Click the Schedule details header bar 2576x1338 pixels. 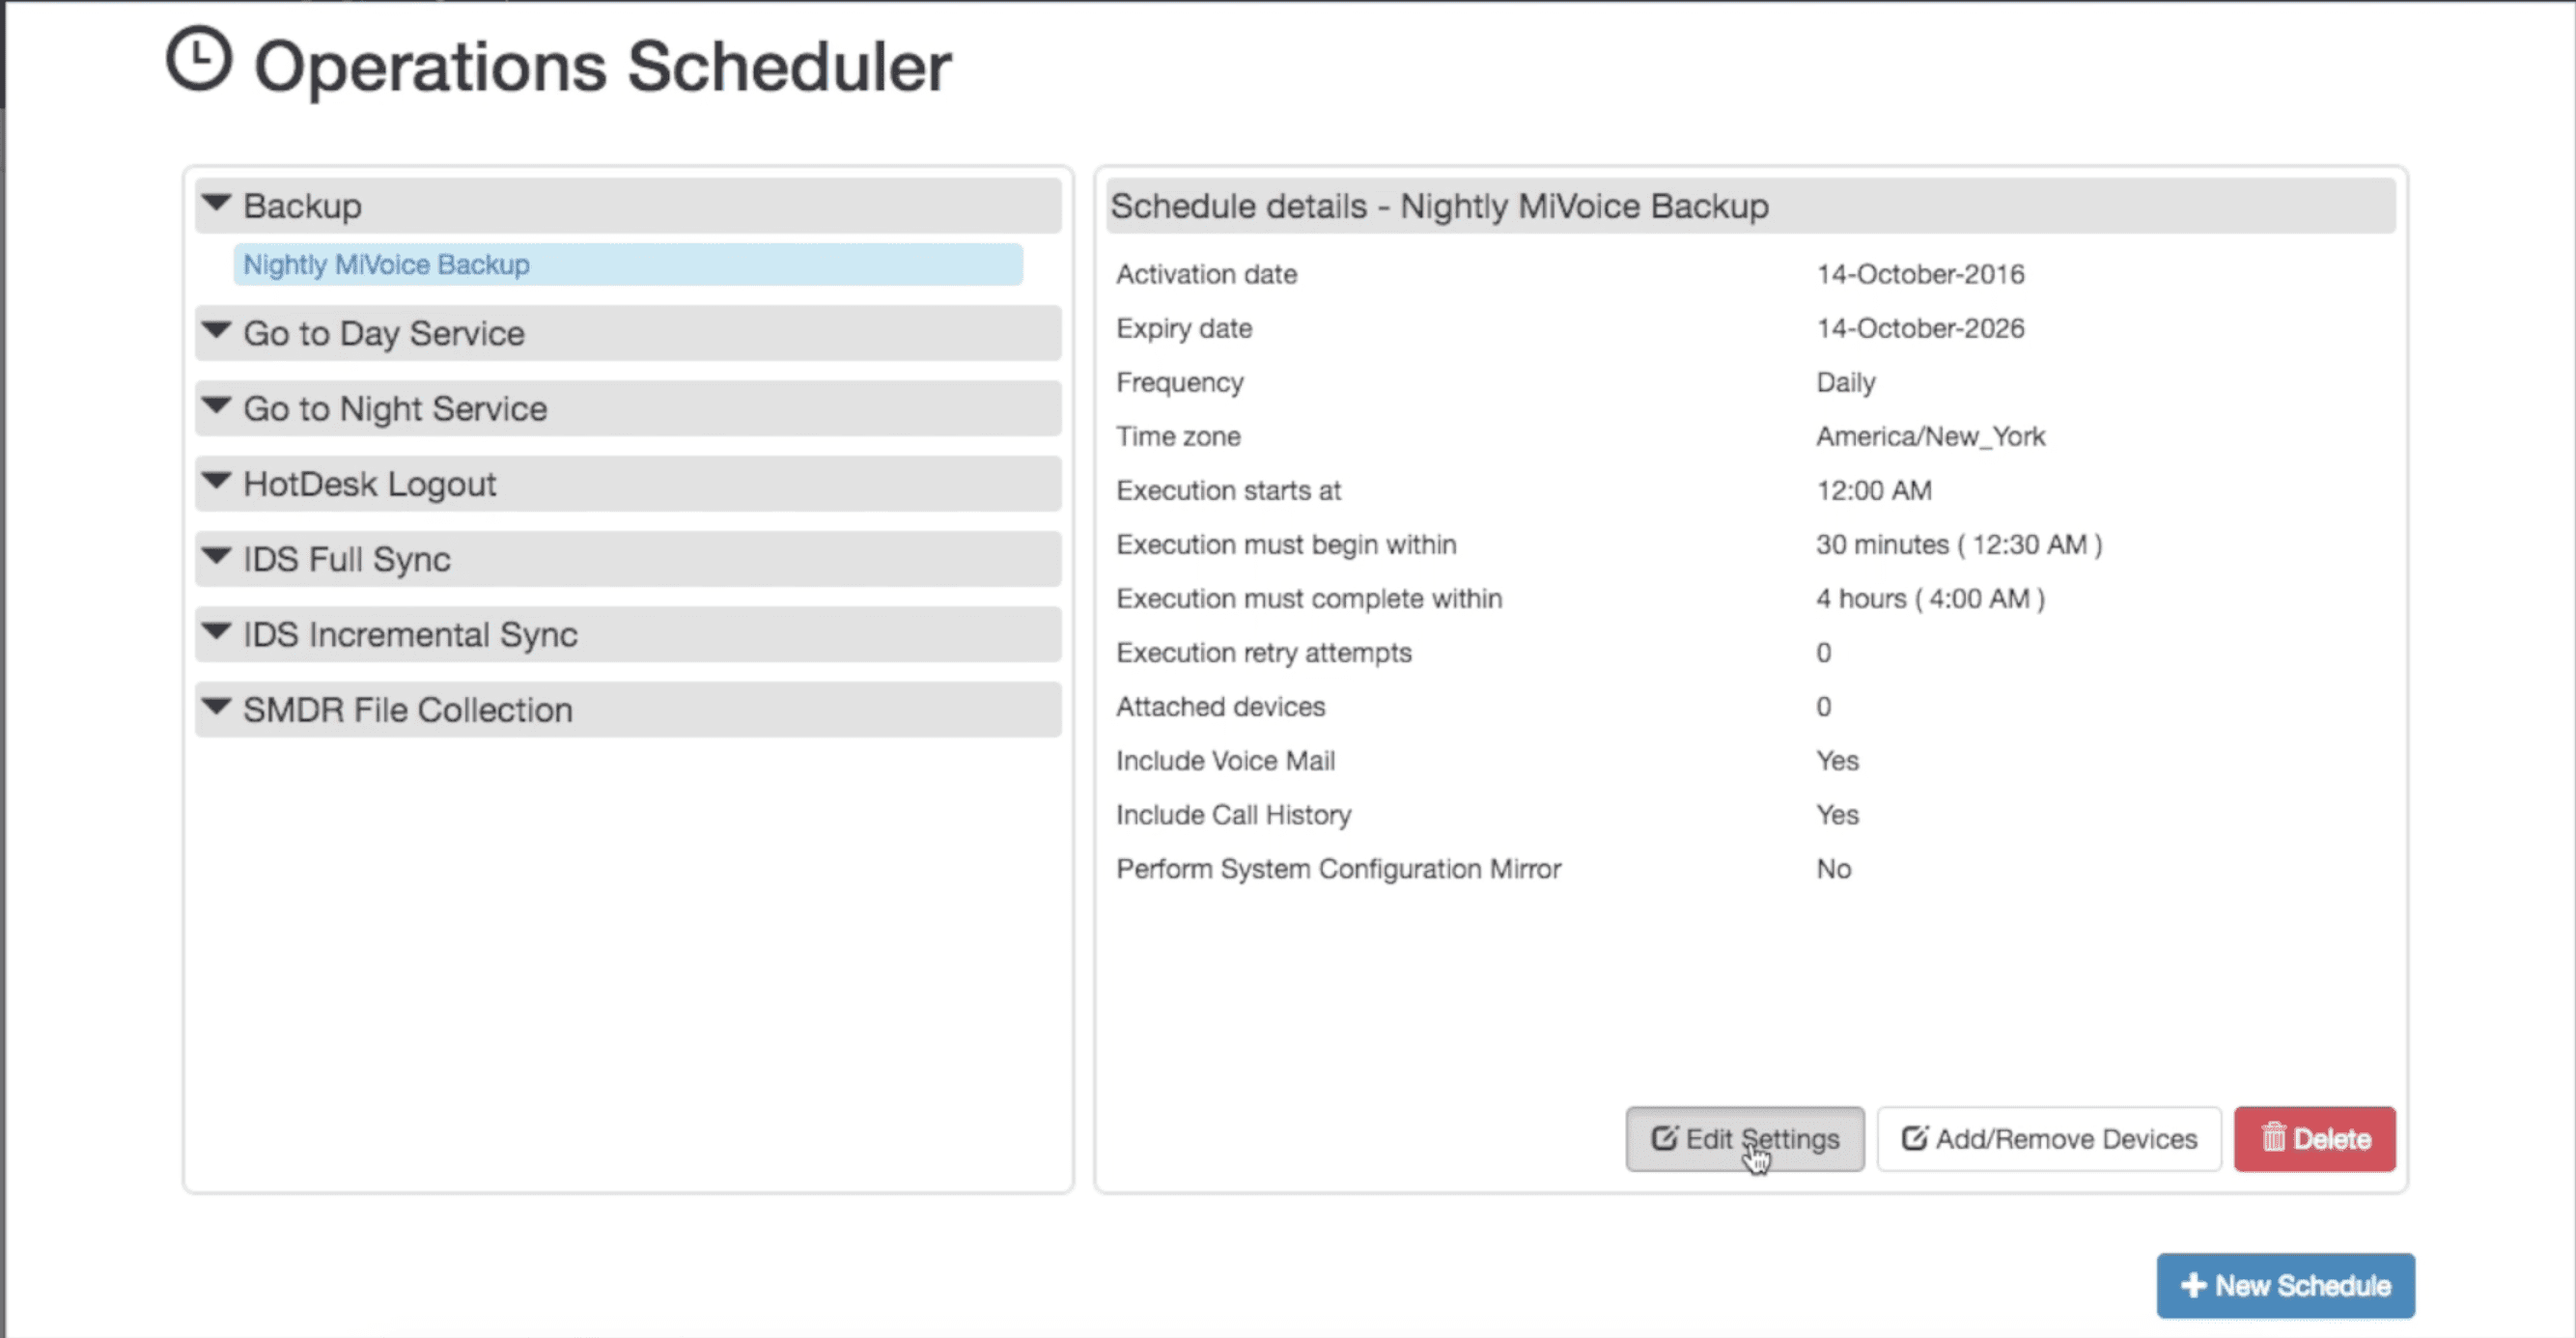point(1750,206)
